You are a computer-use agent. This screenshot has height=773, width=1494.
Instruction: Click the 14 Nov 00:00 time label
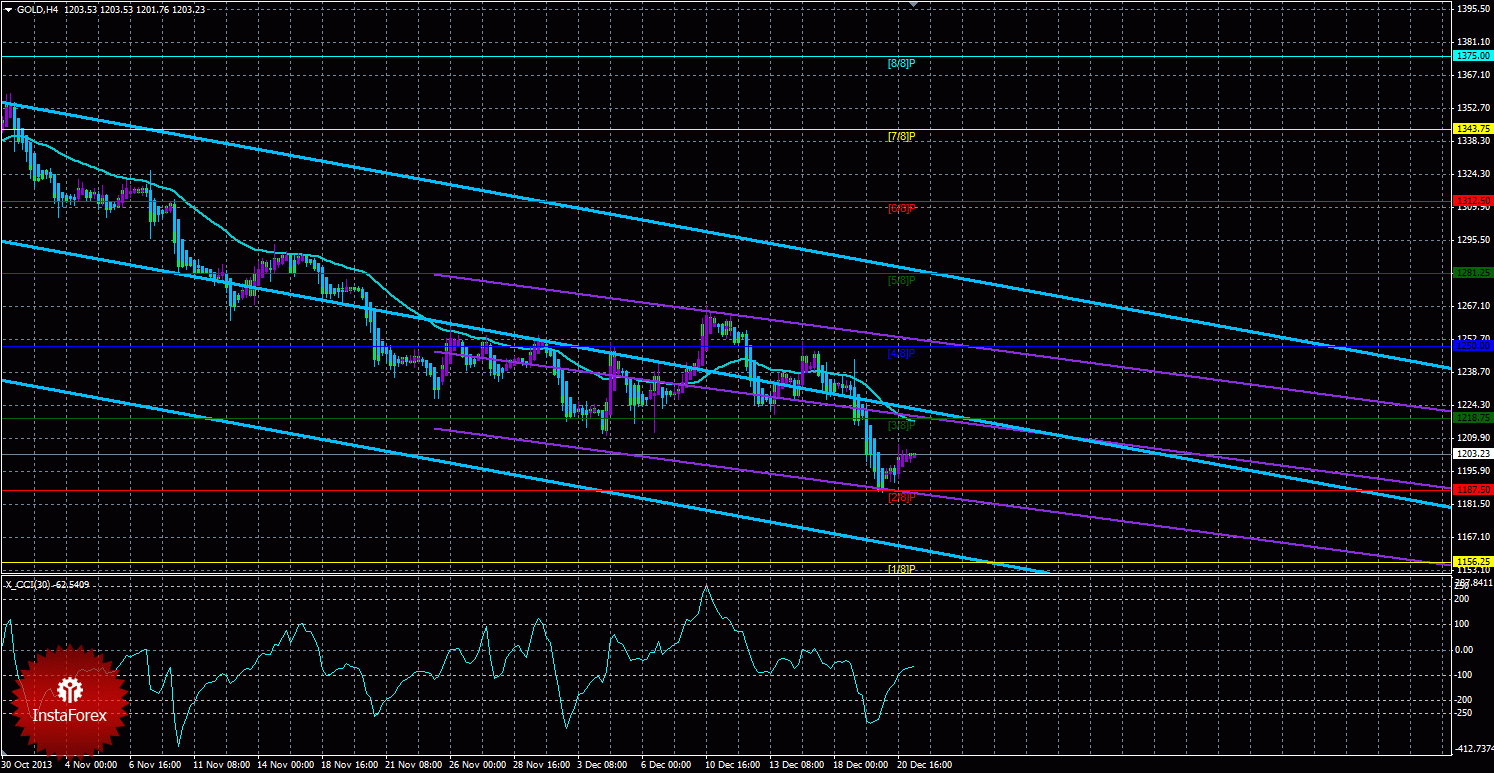(x=284, y=765)
